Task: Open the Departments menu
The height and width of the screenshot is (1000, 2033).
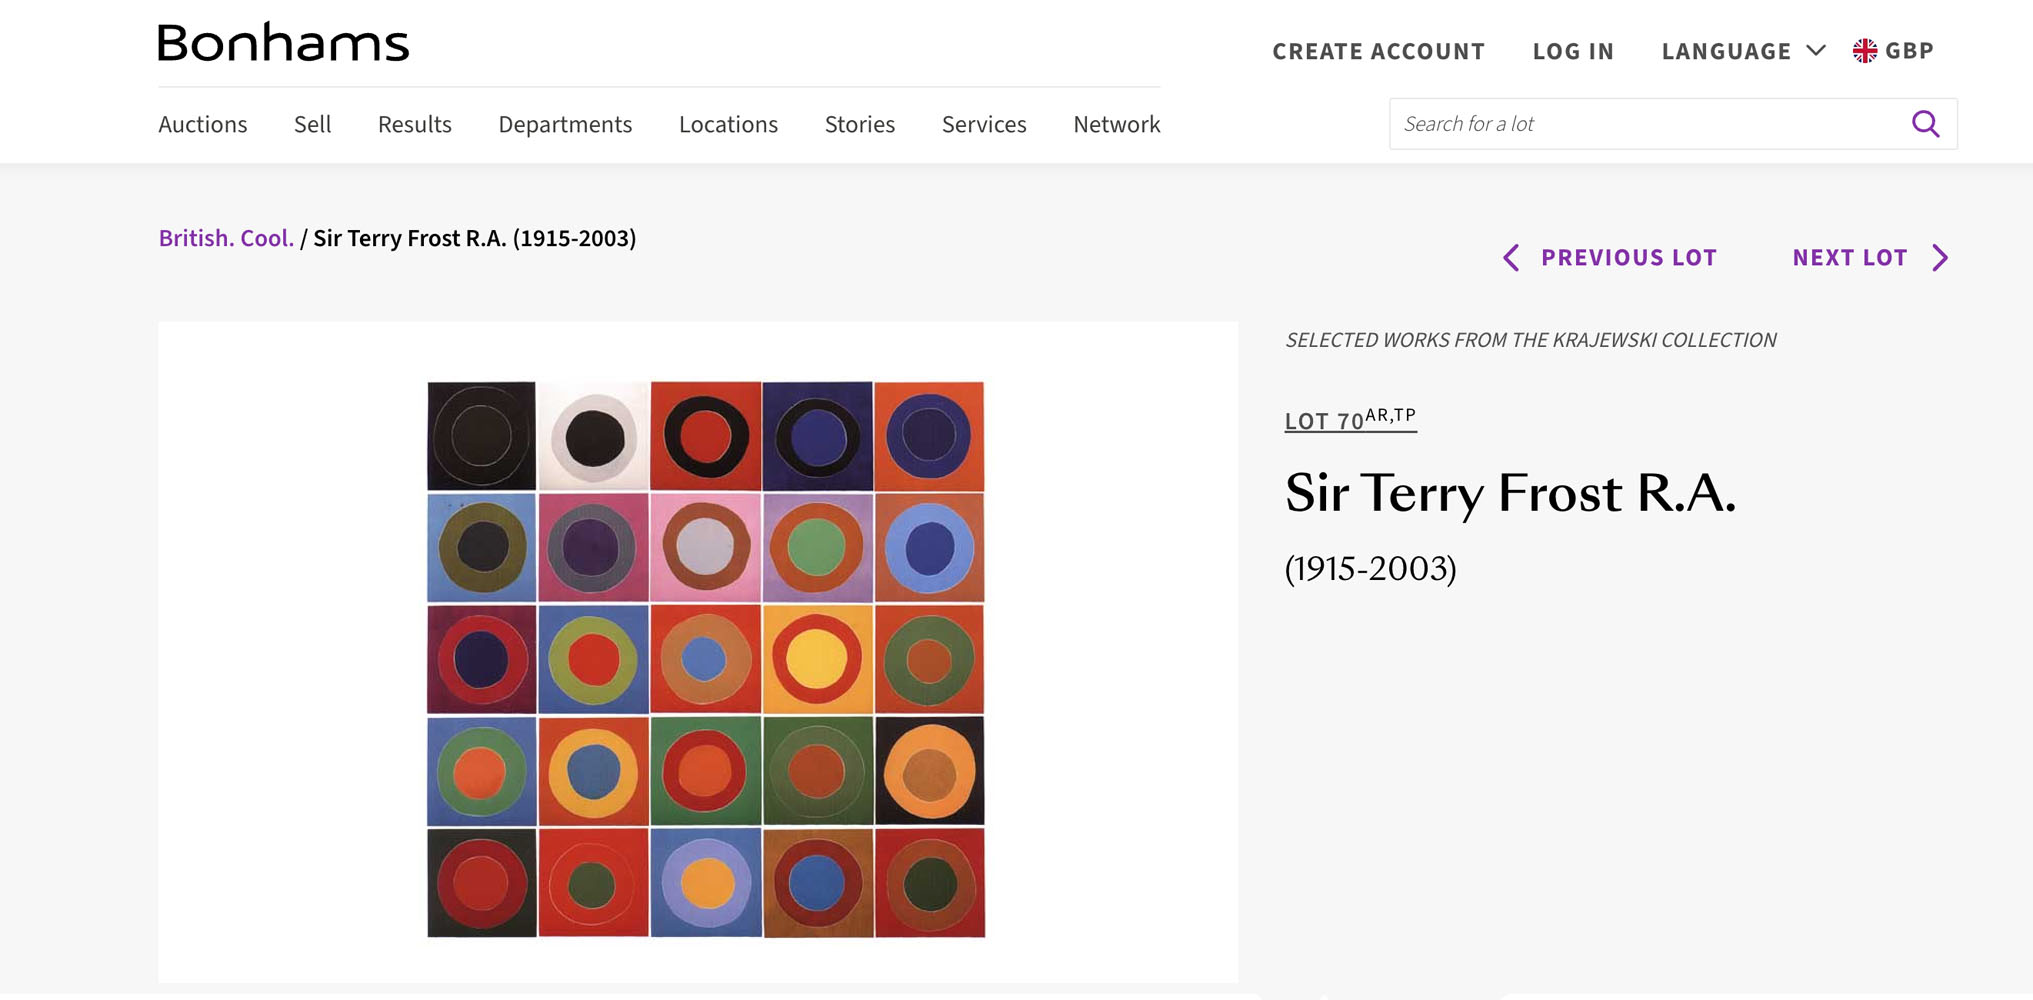Action: 565,124
